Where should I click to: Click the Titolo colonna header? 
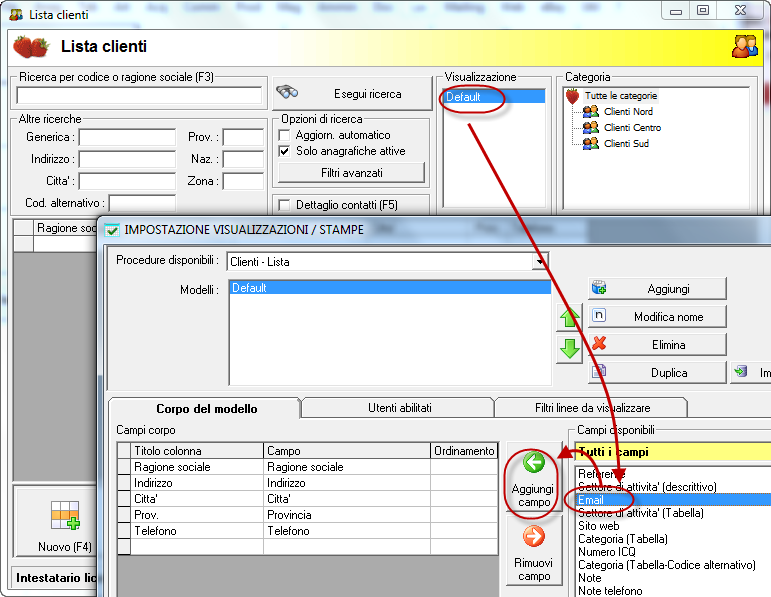pyautogui.click(x=197, y=451)
